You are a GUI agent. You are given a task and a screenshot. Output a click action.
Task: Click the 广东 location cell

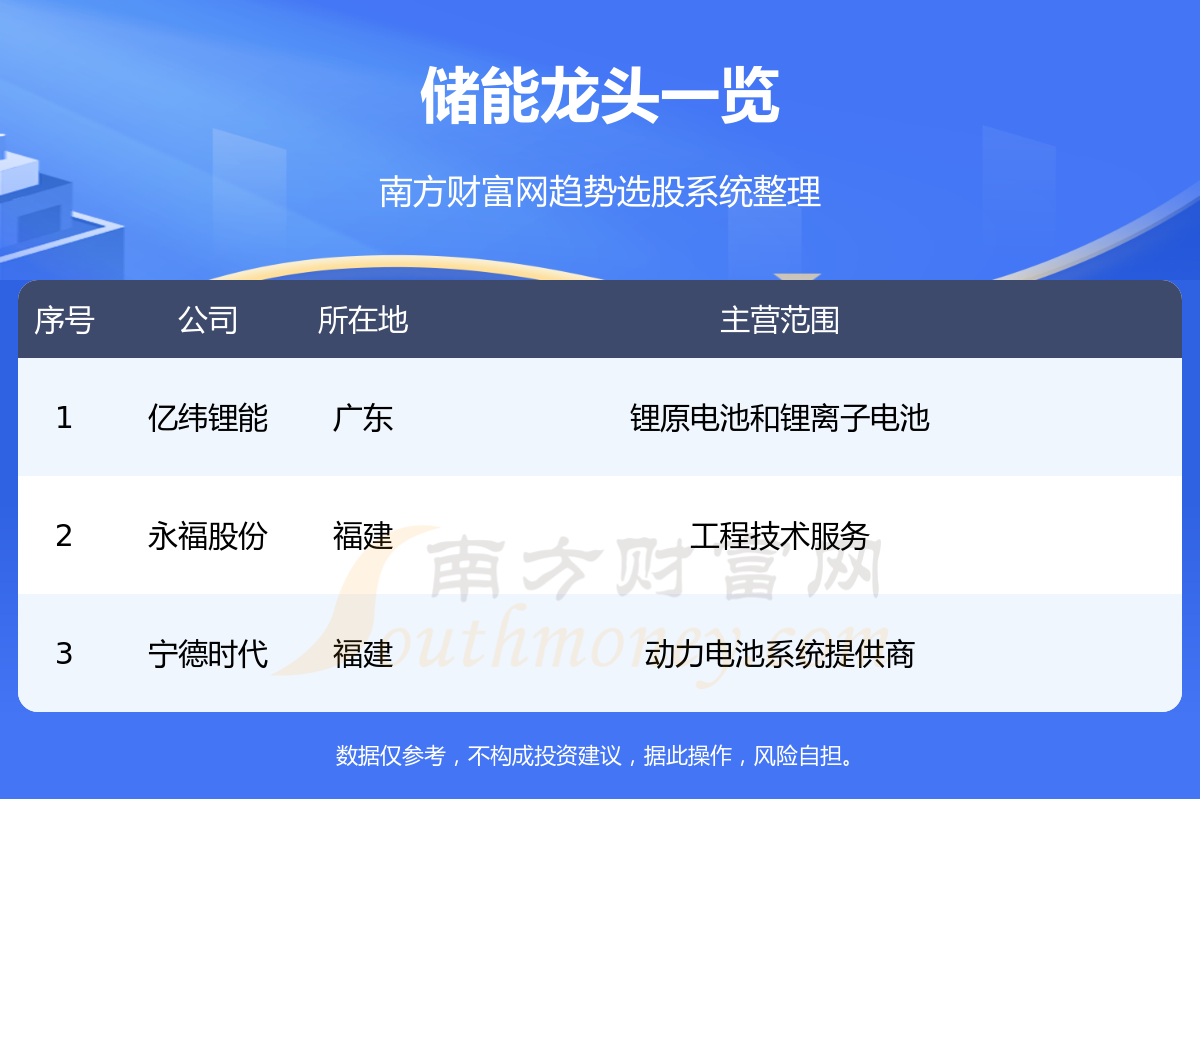tap(362, 418)
